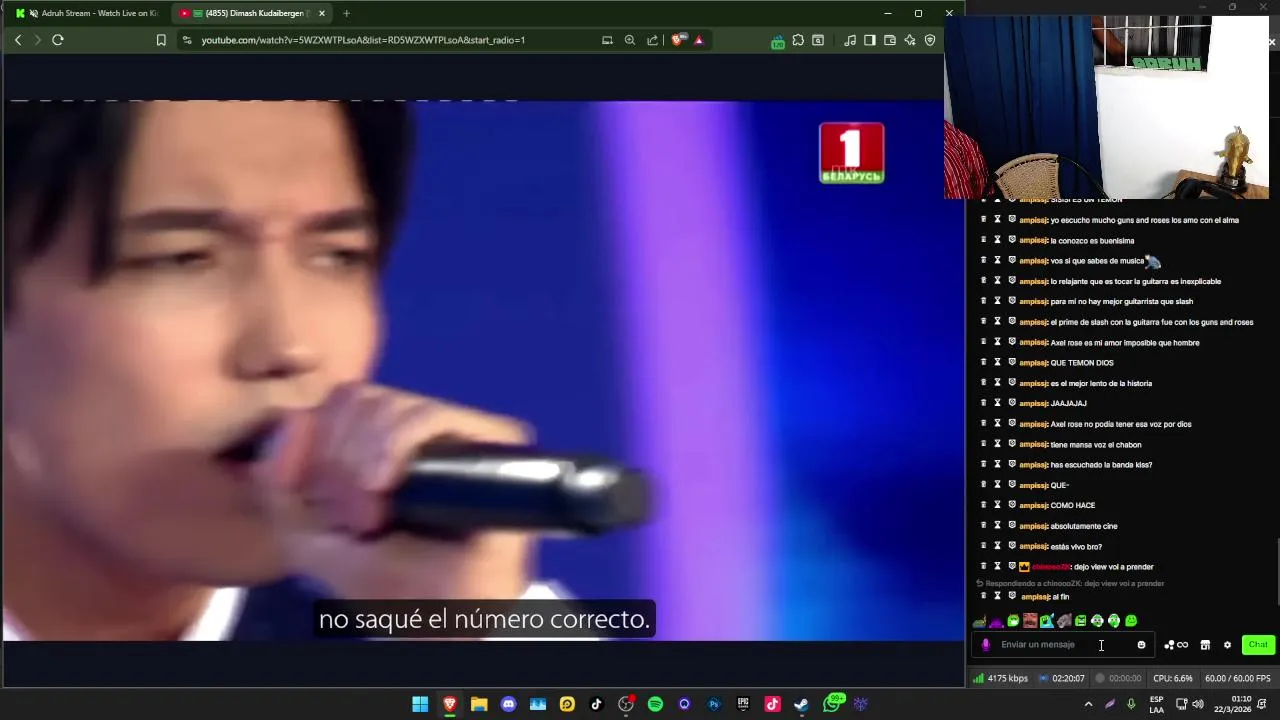This screenshot has height=720, width=1280.
Task: Delete ampisaj's 'QUE TEMON DIOS' message
Action: pyautogui.click(x=983, y=362)
